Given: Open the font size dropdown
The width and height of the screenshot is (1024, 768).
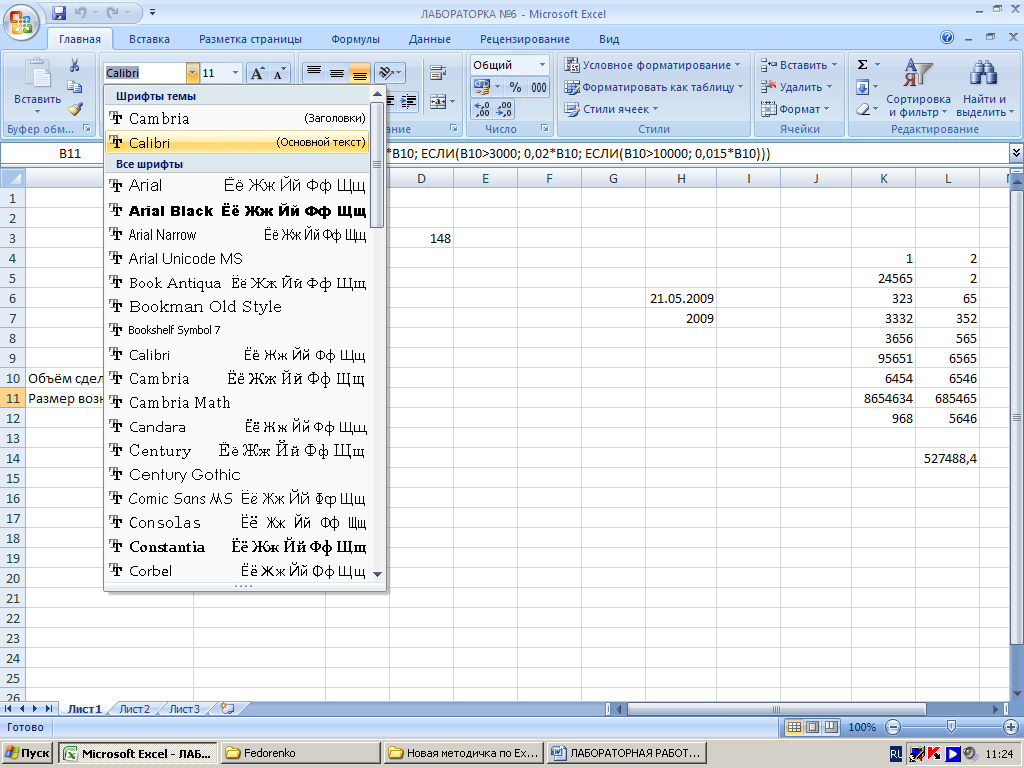Looking at the screenshot, I should [x=236, y=73].
